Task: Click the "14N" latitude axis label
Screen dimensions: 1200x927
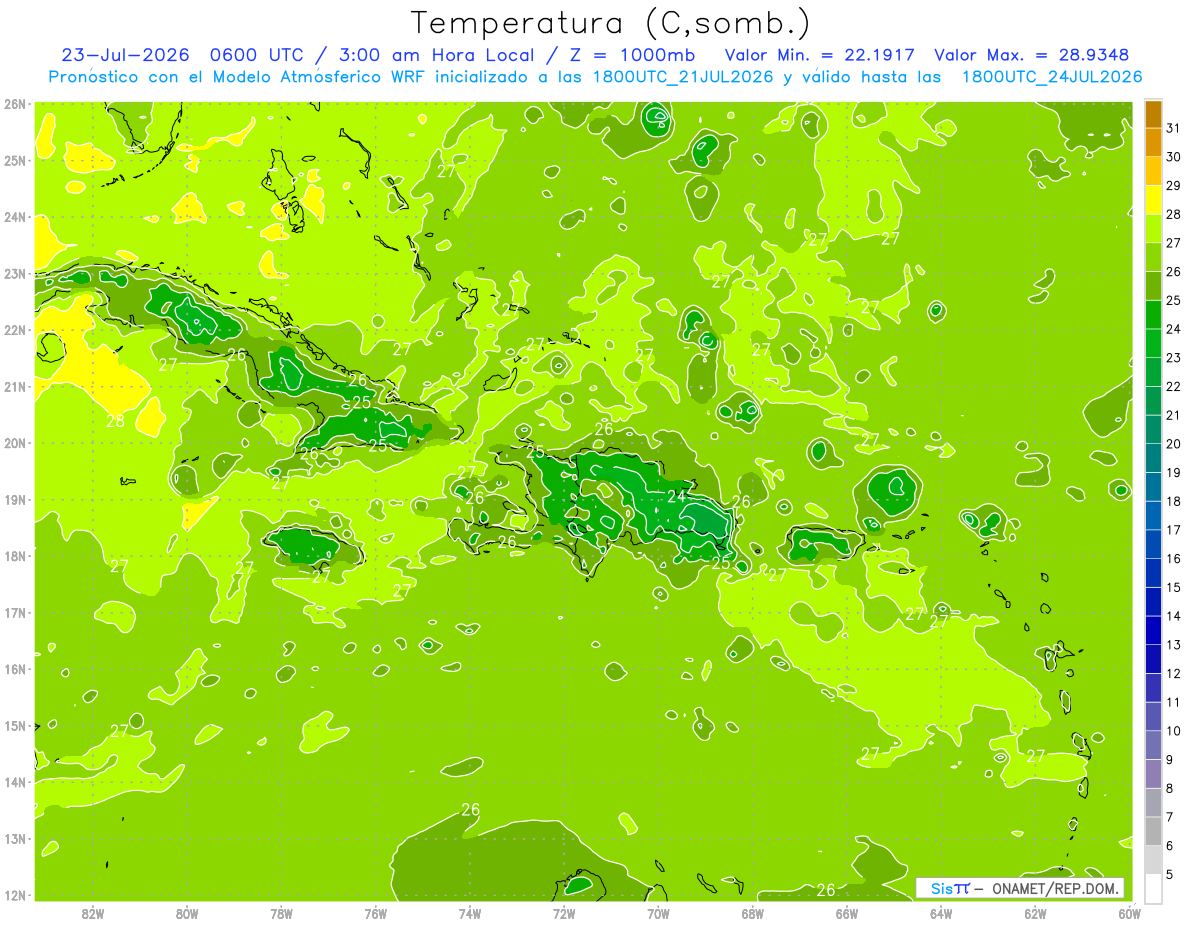Action: tap(15, 782)
